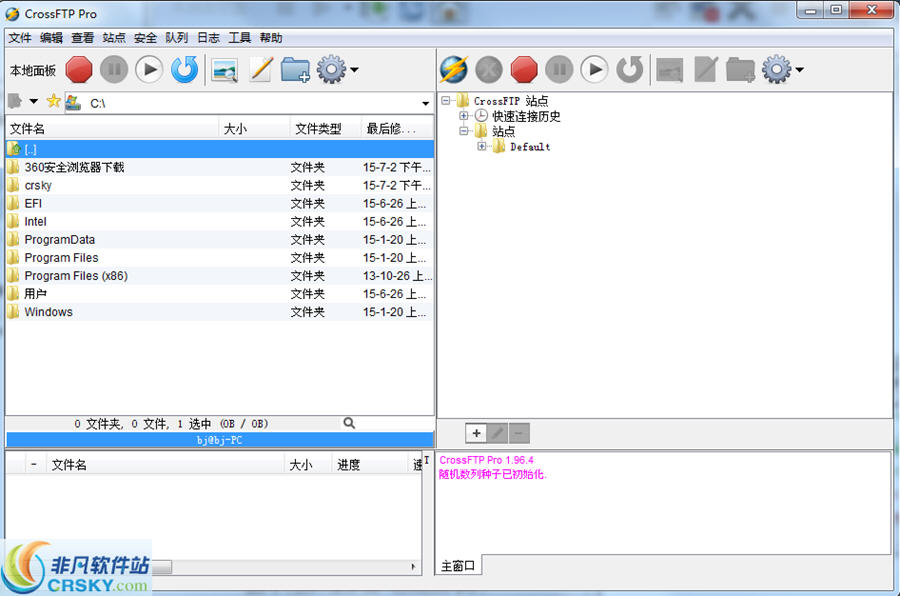Click the queue 进度 column header
The image size is (900, 596).
tap(370, 465)
